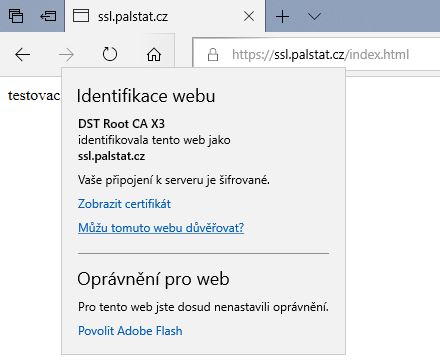The height and width of the screenshot is (360, 440).
Task: Click the padlock icon in address bar
Action: tap(213, 55)
